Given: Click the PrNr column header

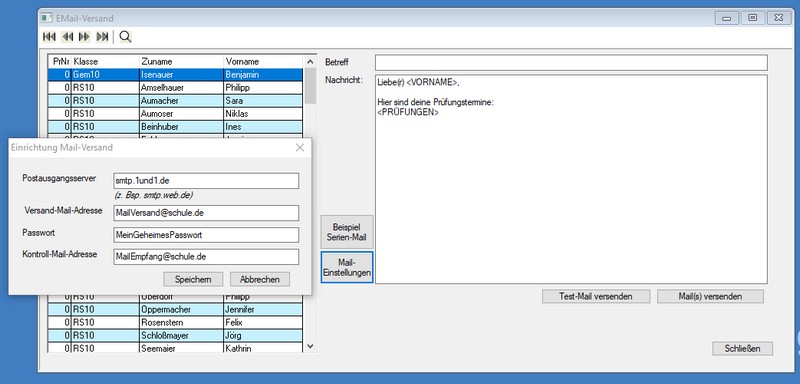Looking at the screenshot, I should tap(60, 61).
